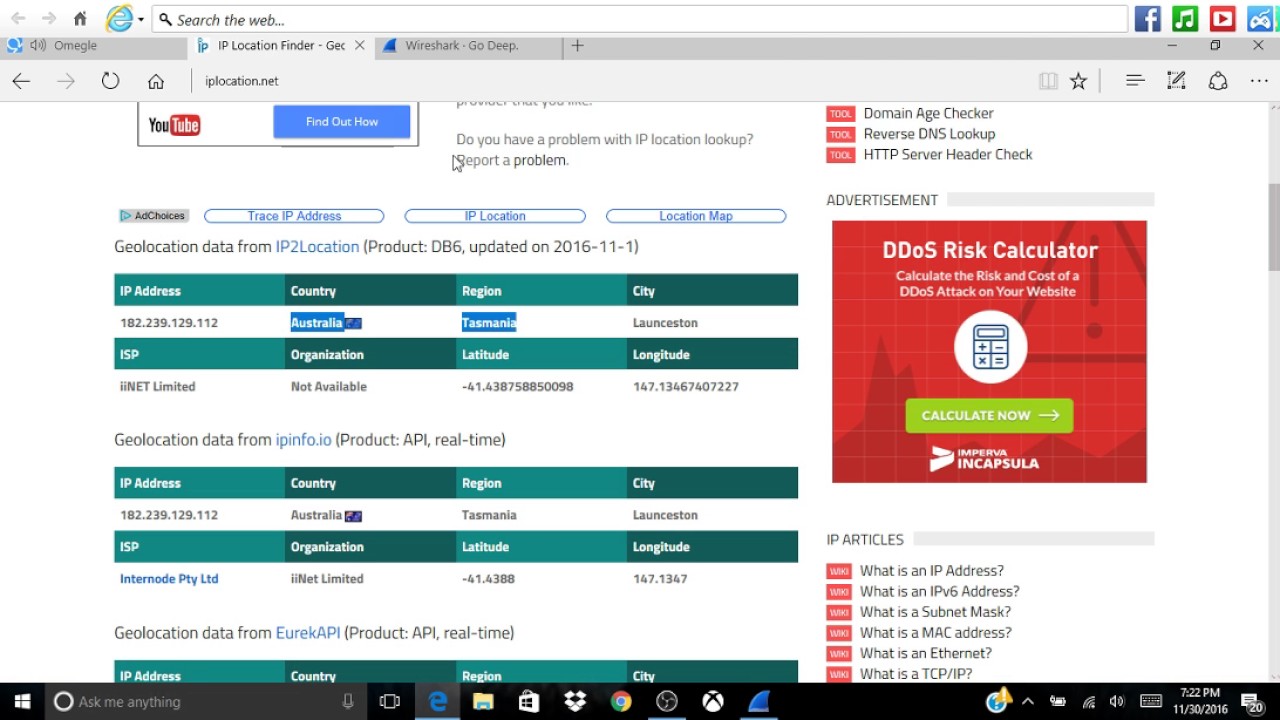This screenshot has height=720, width=1280.
Task: Open reading view book icon
Action: click(x=1048, y=81)
